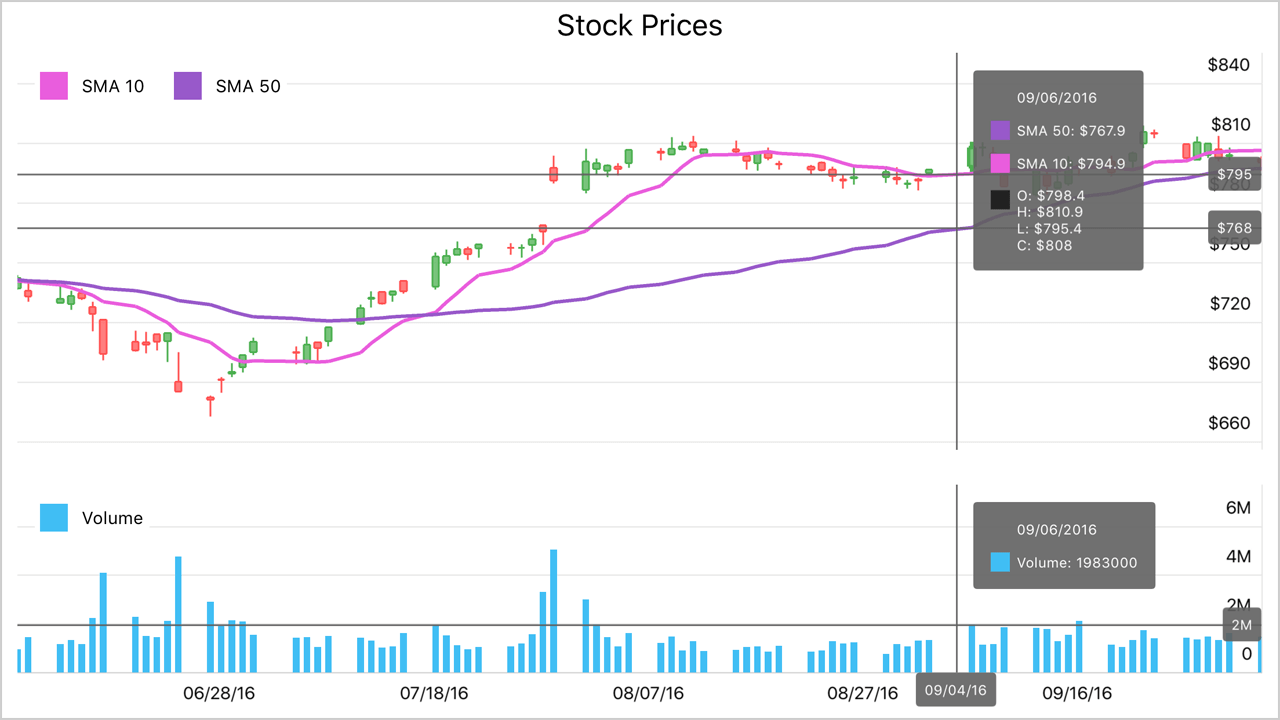
Task: Toggle the SMA 50 series legend label
Action: [x=248, y=86]
